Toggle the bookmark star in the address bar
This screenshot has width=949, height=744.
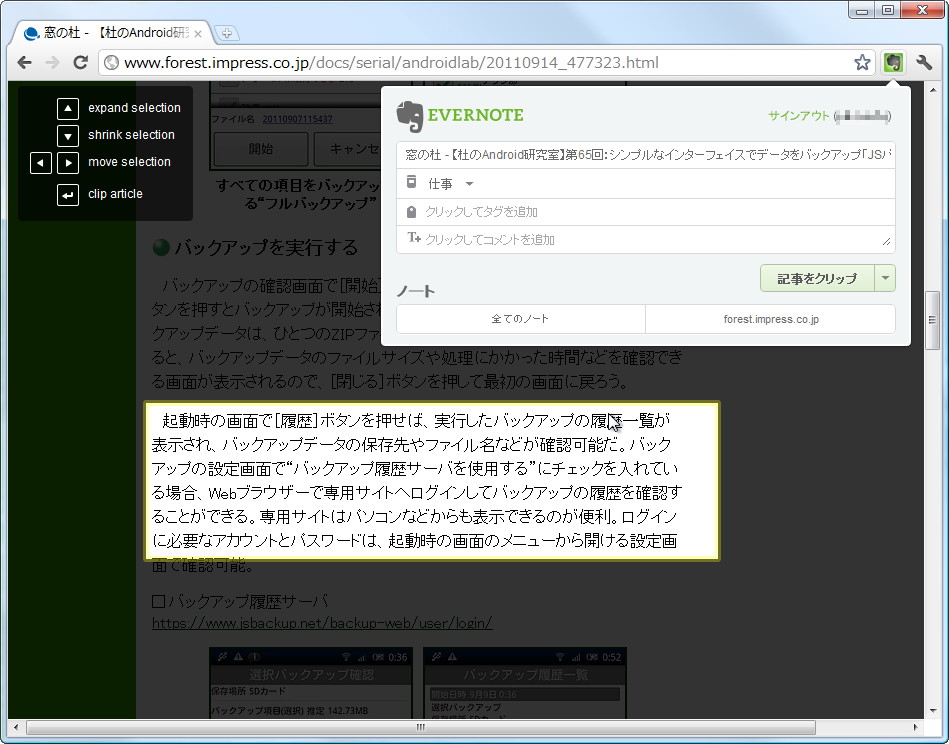pos(862,62)
